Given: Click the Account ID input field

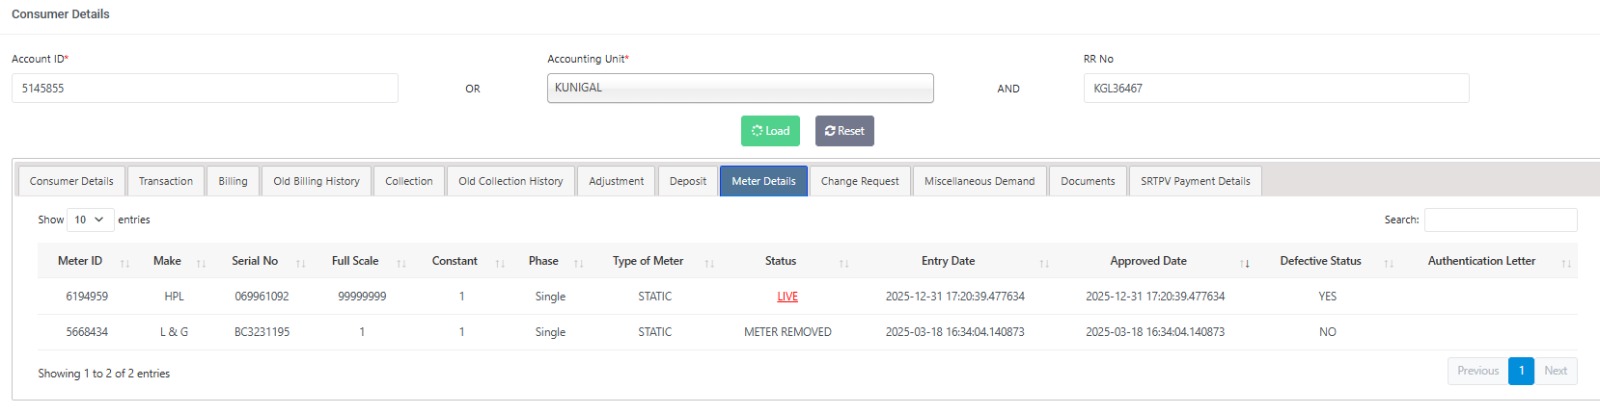Looking at the screenshot, I should coord(205,88).
